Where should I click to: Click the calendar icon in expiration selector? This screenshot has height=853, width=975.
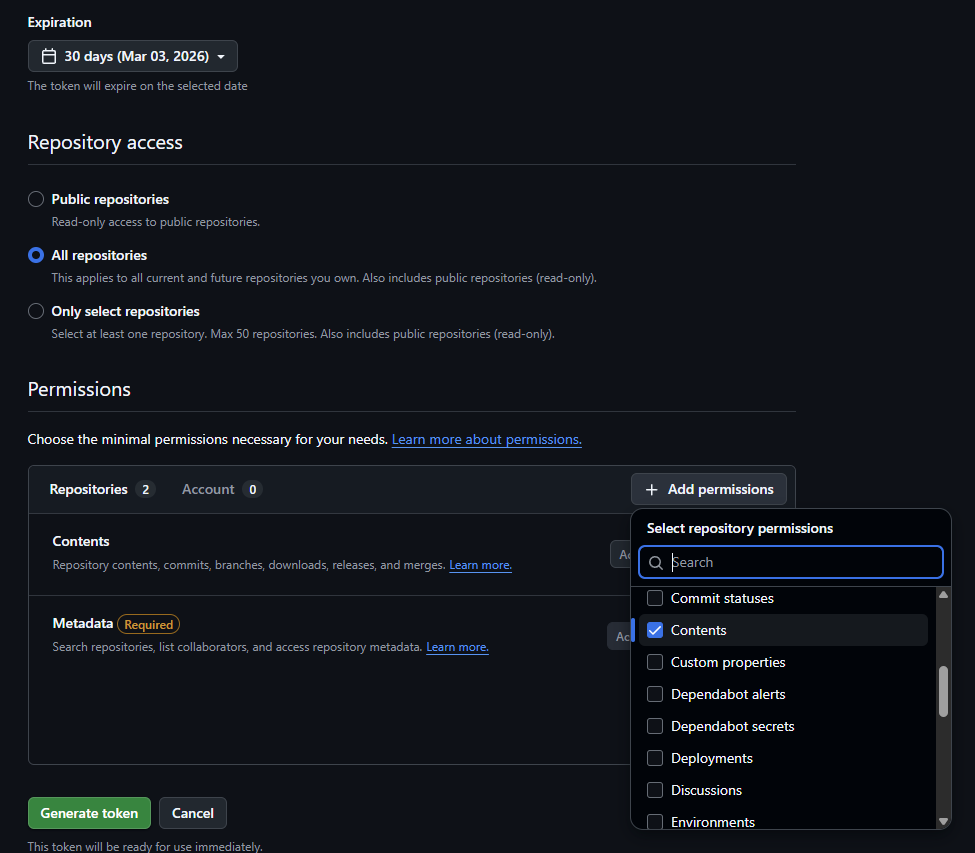pyautogui.click(x=49, y=56)
